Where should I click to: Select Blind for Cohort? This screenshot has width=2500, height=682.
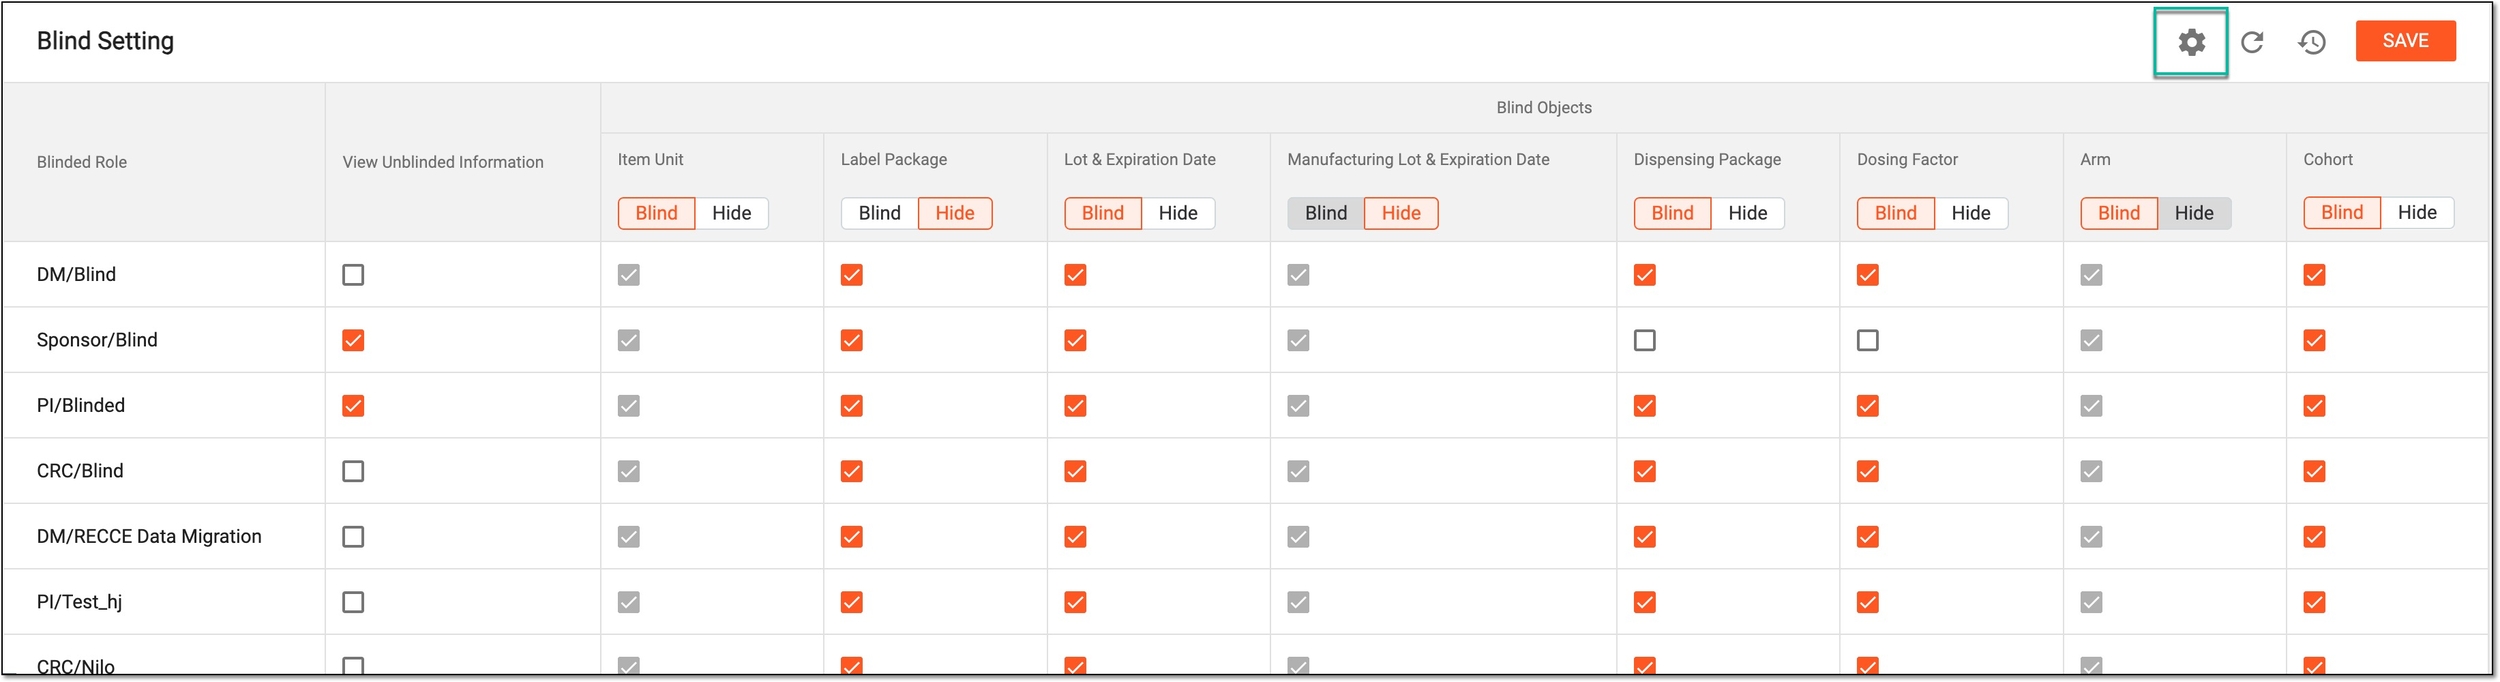click(2342, 212)
